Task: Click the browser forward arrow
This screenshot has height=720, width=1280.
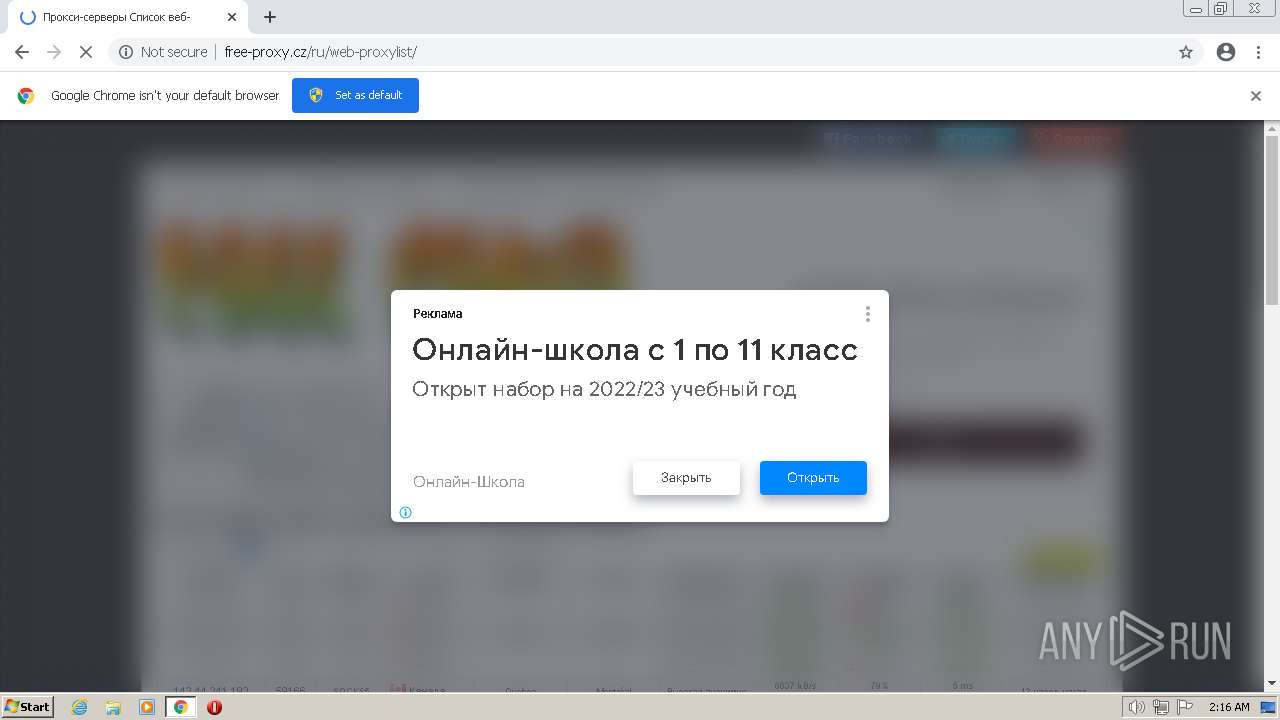Action: coord(54,52)
